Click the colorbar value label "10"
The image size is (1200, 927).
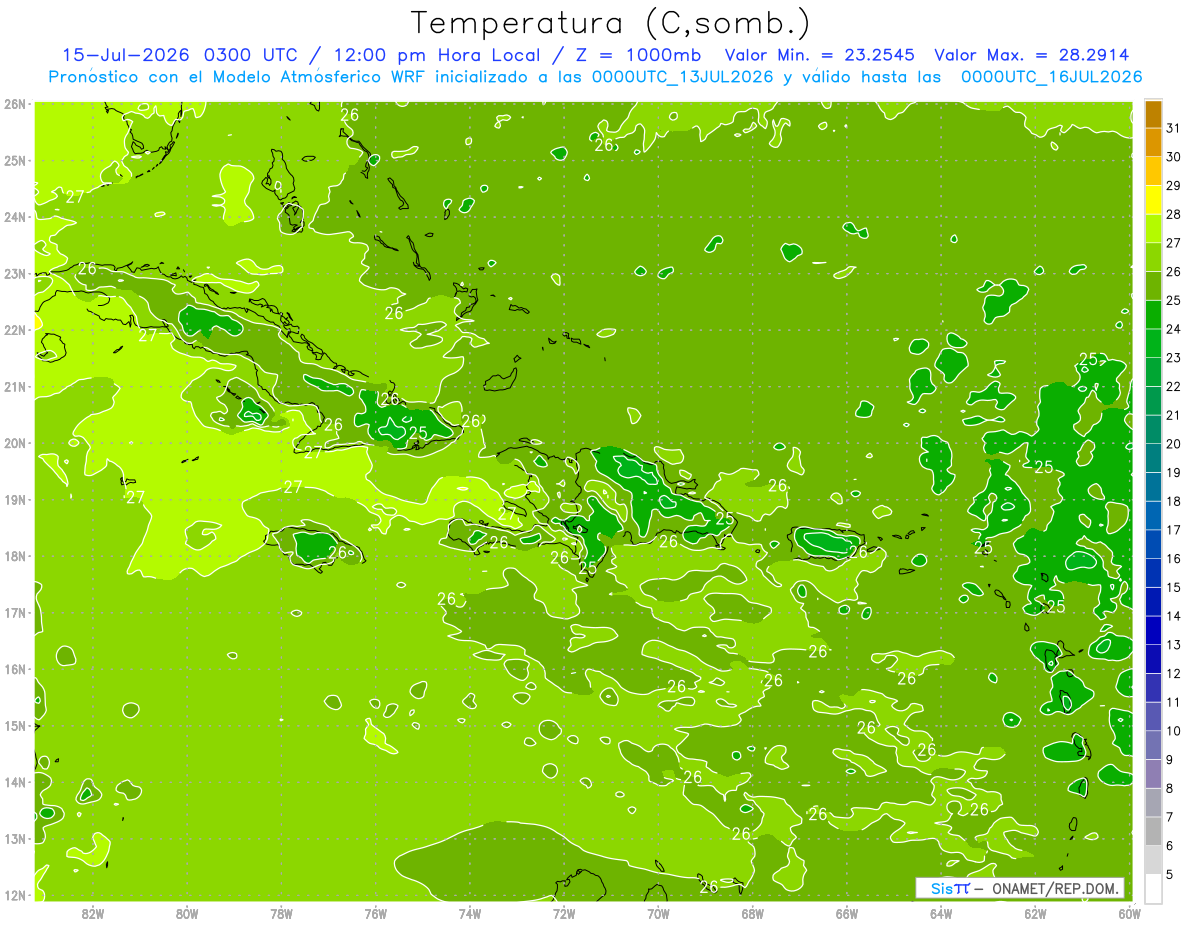pyautogui.click(x=1174, y=731)
